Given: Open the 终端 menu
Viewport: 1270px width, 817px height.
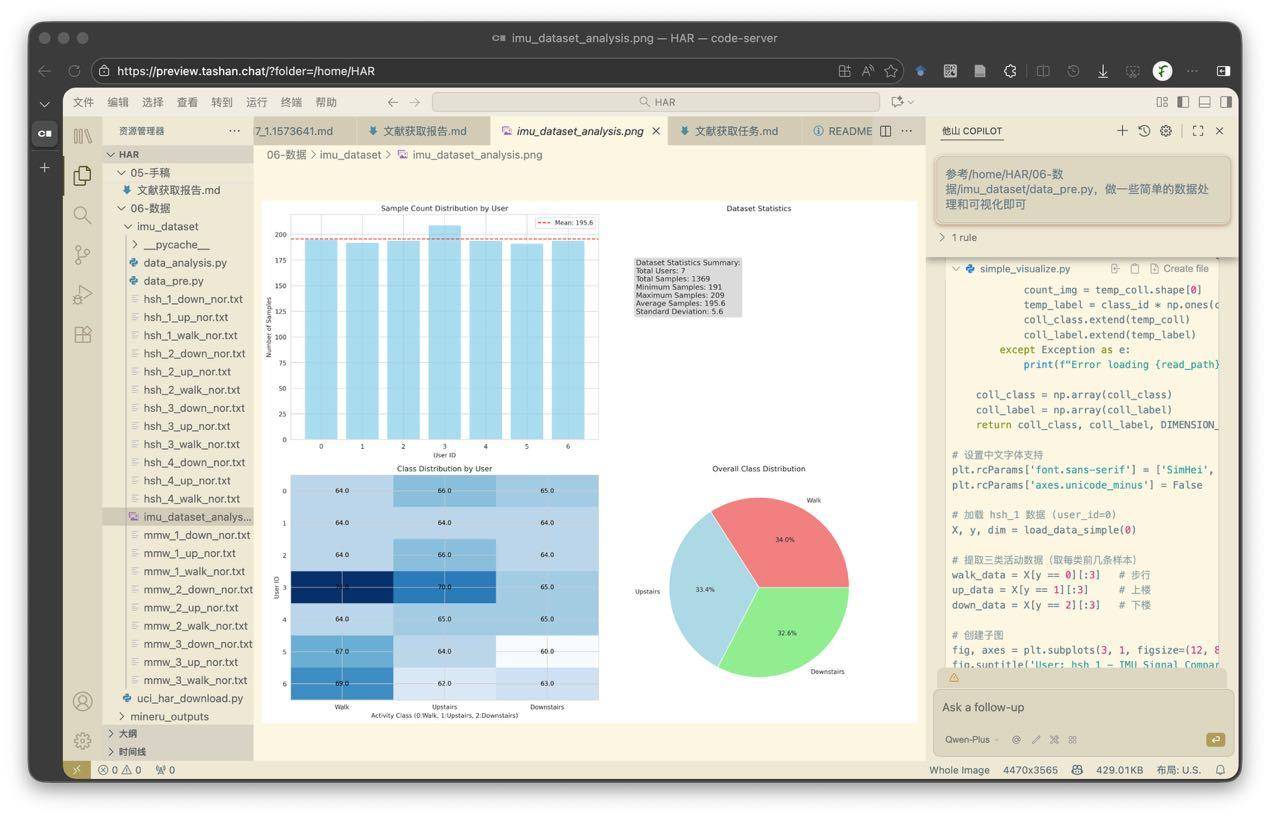Looking at the screenshot, I should 291,102.
